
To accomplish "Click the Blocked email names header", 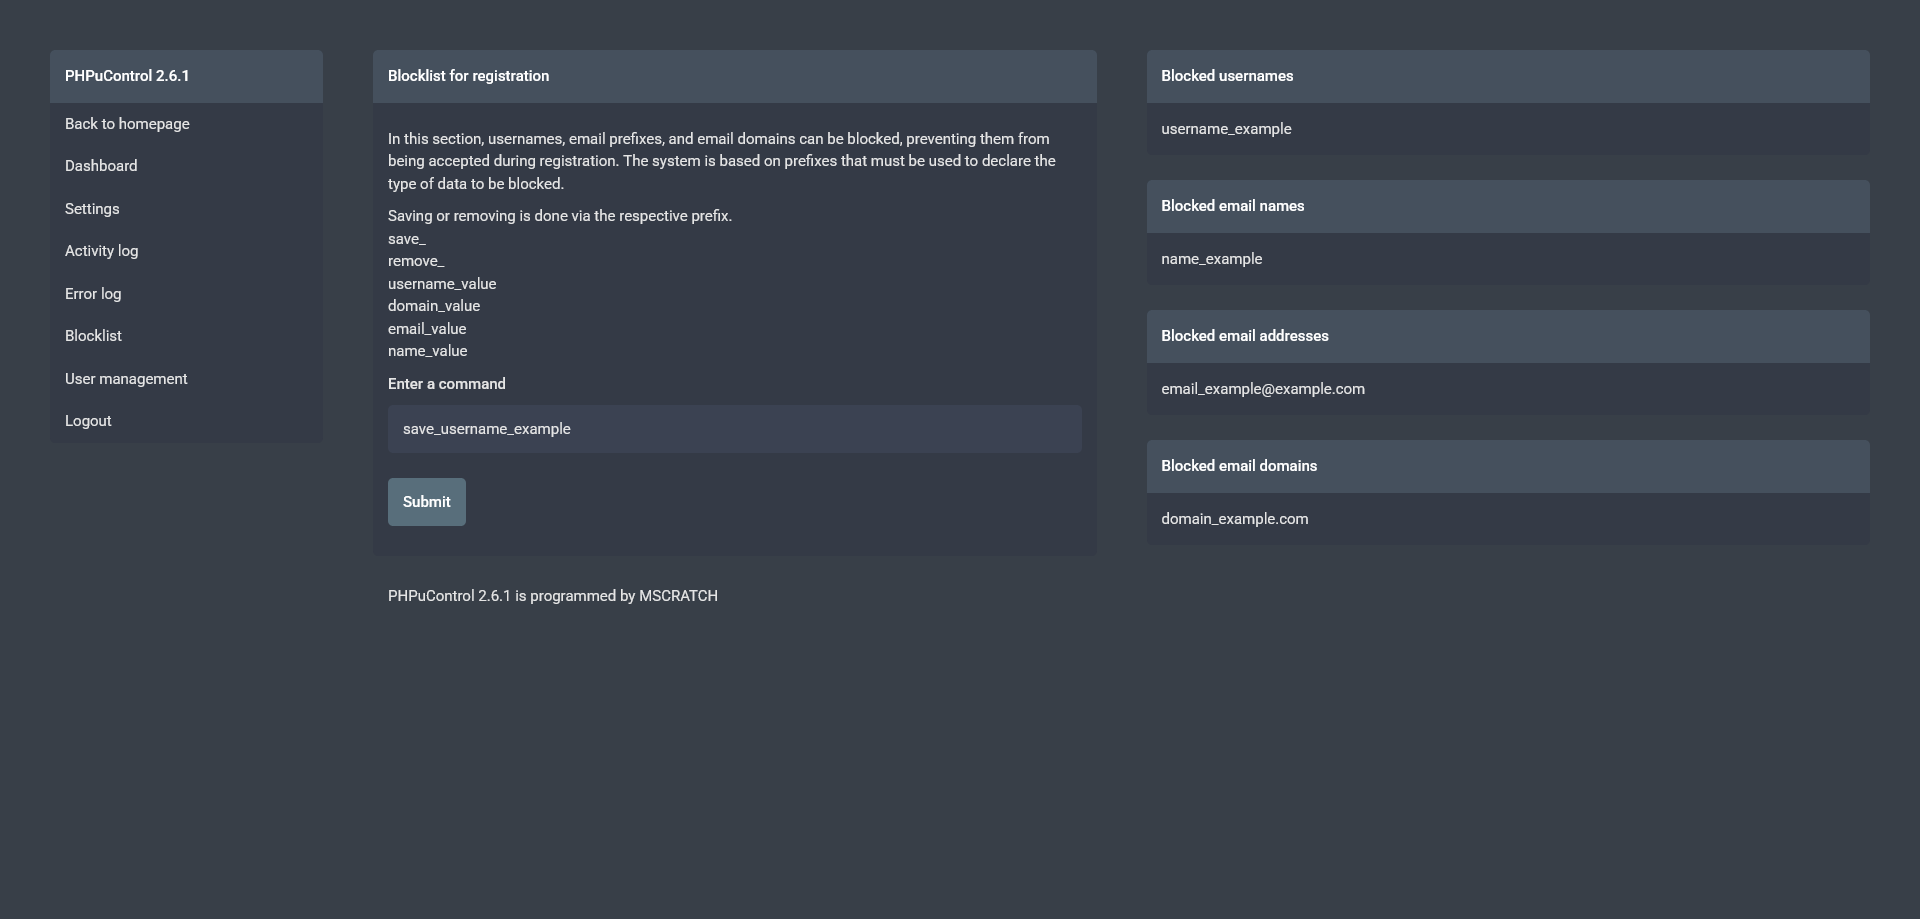I will click(x=1232, y=206).
